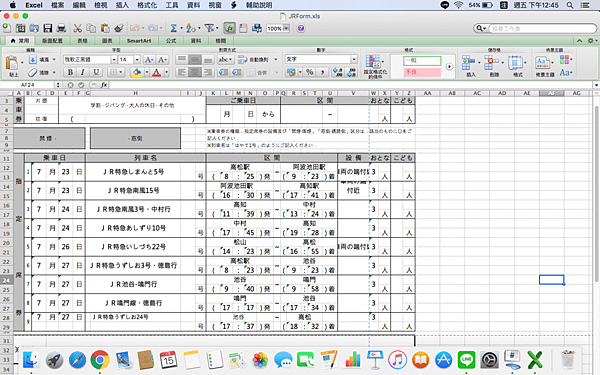Image resolution: width=600 pixels, height=375 pixels.
Task: Decrease font size with smaller A
Action: [x=163, y=59]
